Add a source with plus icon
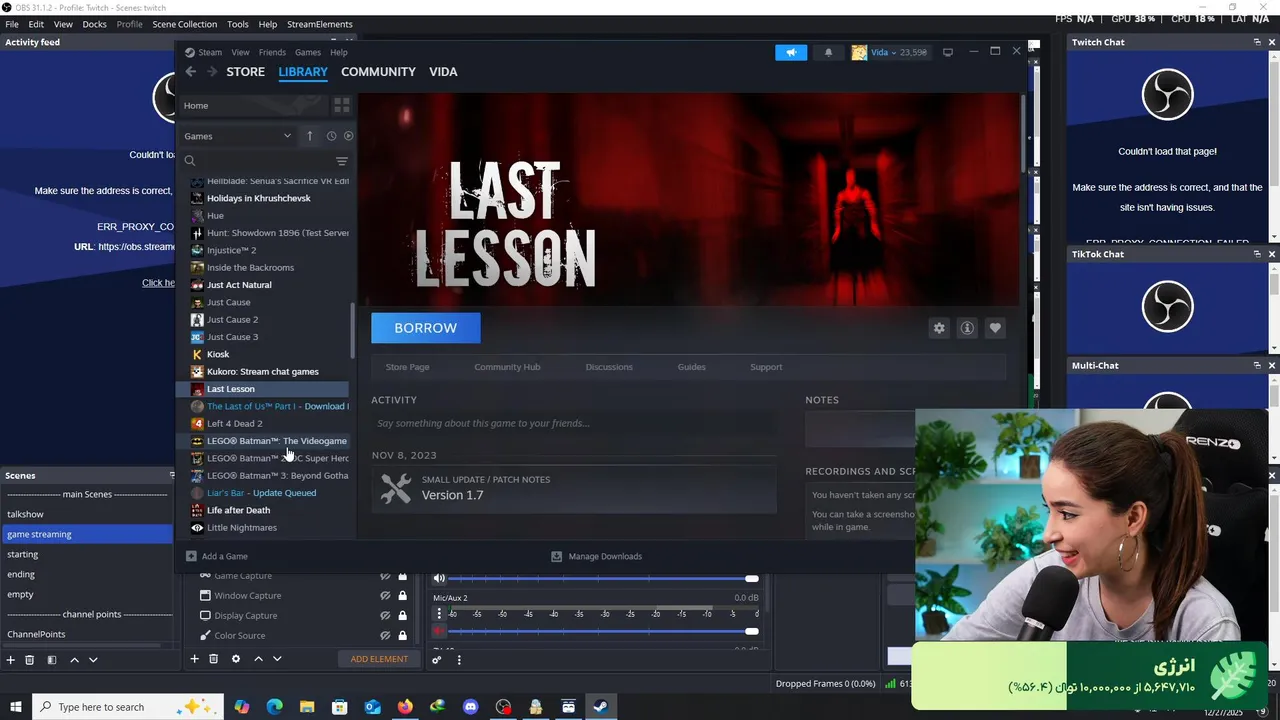 tap(195, 659)
